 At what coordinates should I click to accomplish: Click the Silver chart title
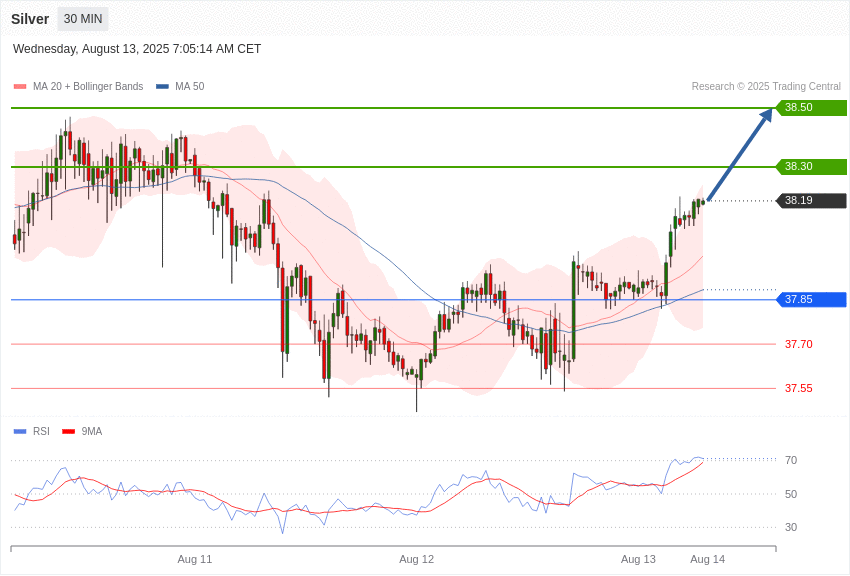click(30, 19)
